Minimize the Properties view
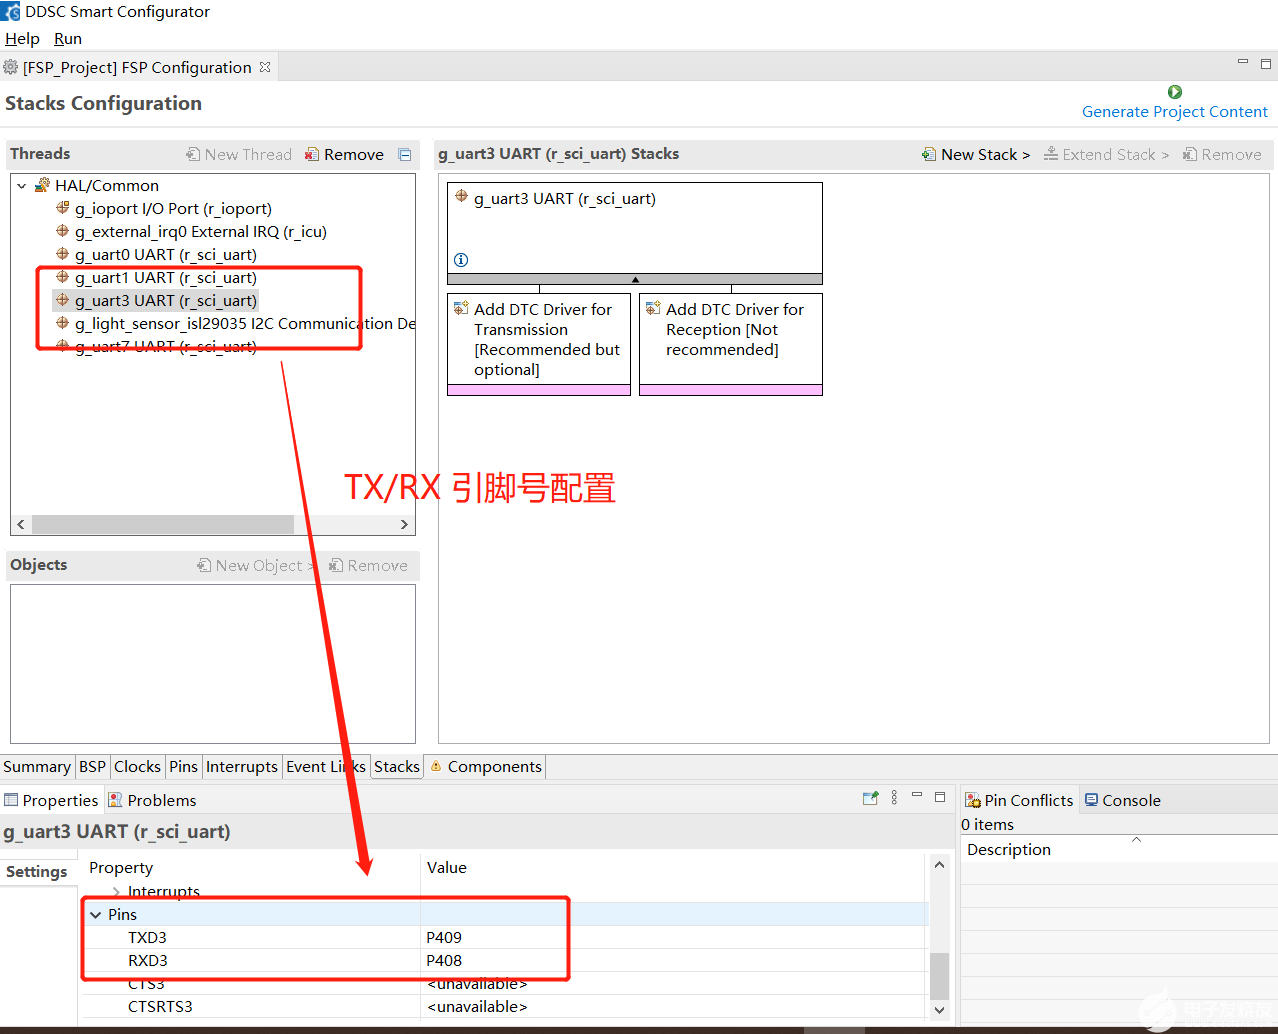This screenshot has height=1034, width=1278. pos(917,795)
